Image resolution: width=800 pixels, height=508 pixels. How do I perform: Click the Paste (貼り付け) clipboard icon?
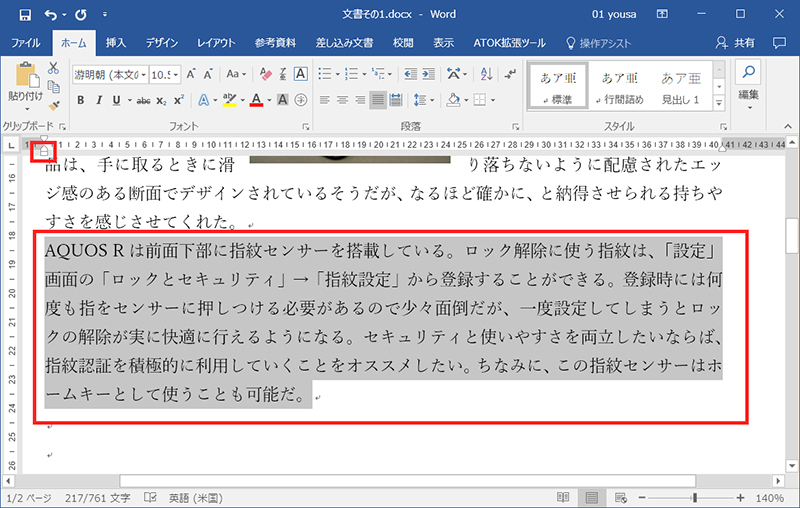point(26,76)
